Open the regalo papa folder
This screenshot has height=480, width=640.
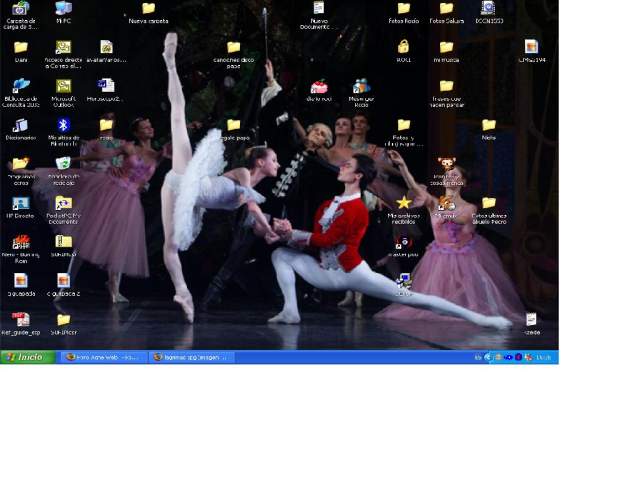coord(233,125)
